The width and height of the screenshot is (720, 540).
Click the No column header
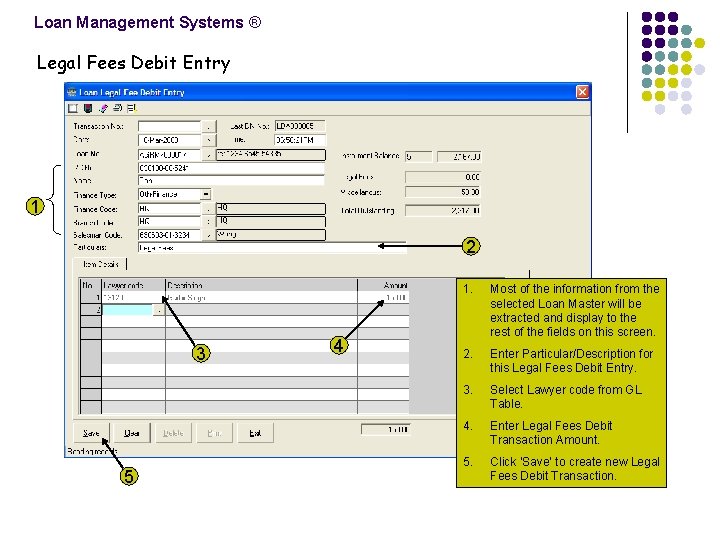coord(90,285)
